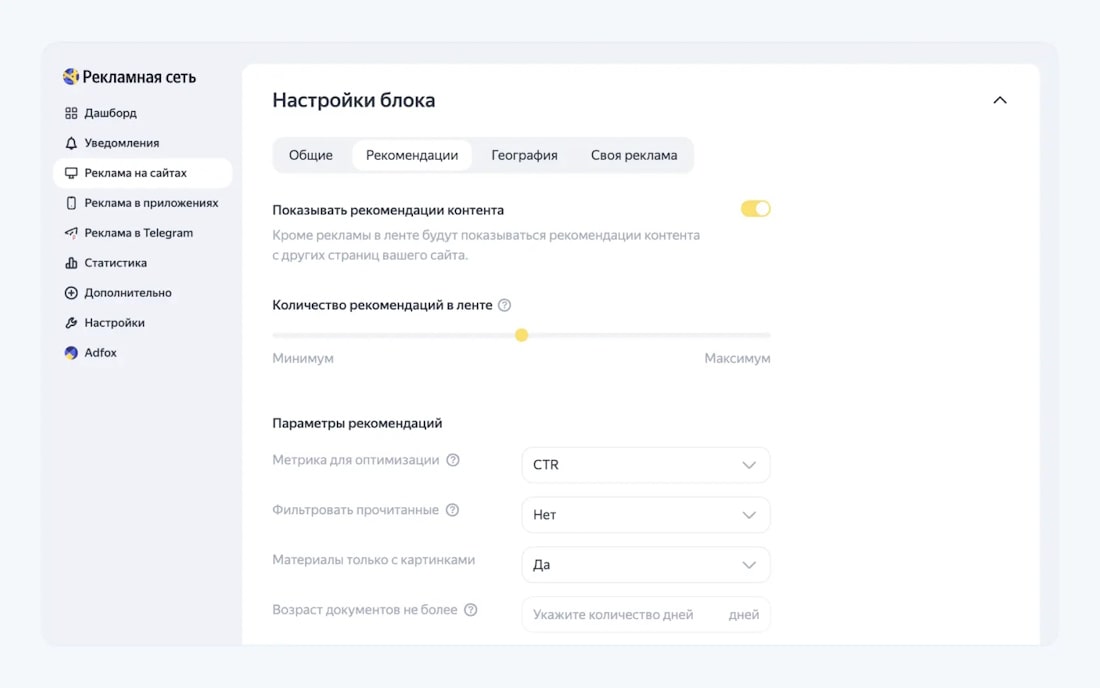The image size is (1100, 688).
Task: Click the Статистика chart icon
Action: pos(71,263)
